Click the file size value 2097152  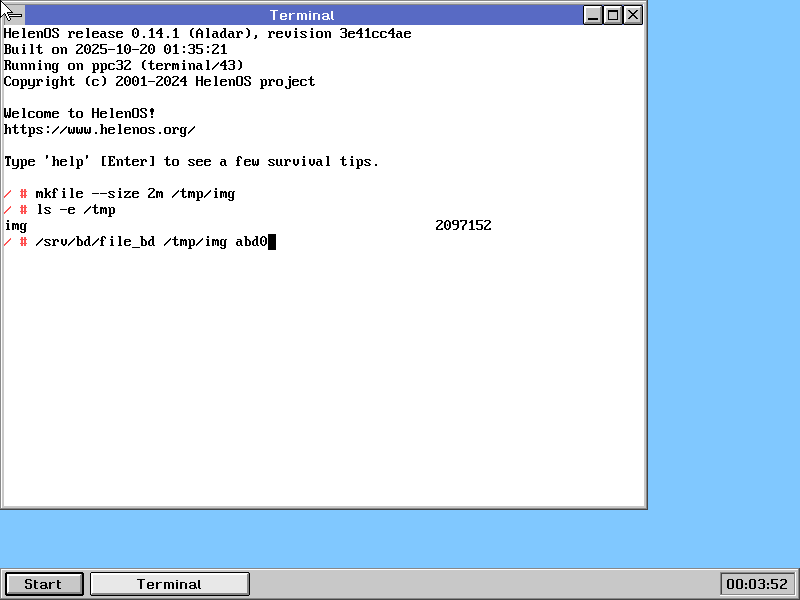point(463,226)
